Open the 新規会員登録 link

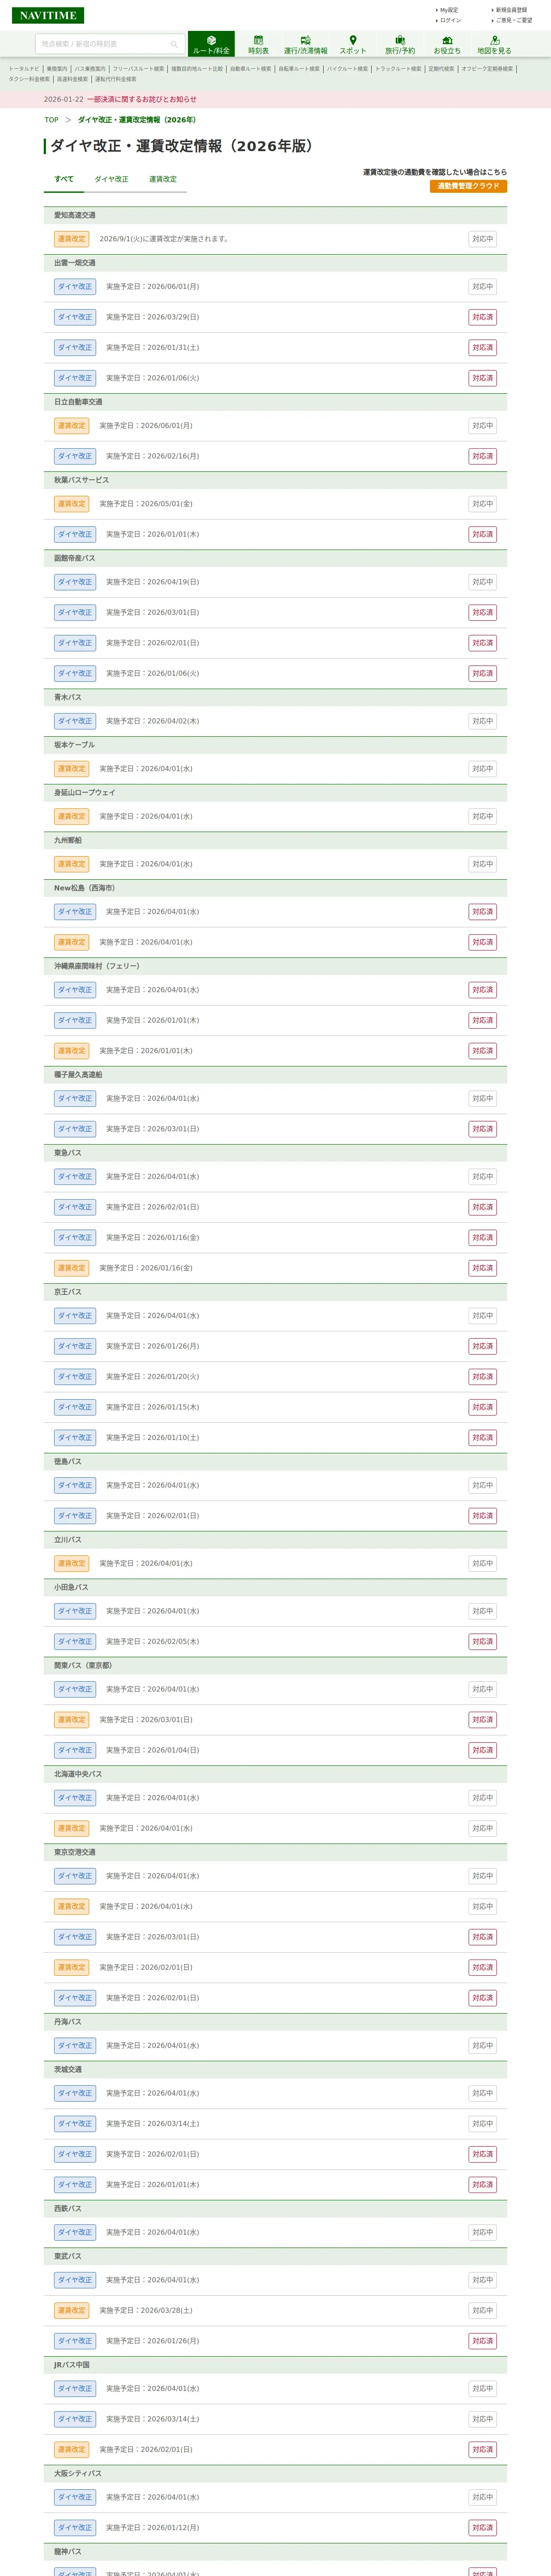click(x=511, y=10)
